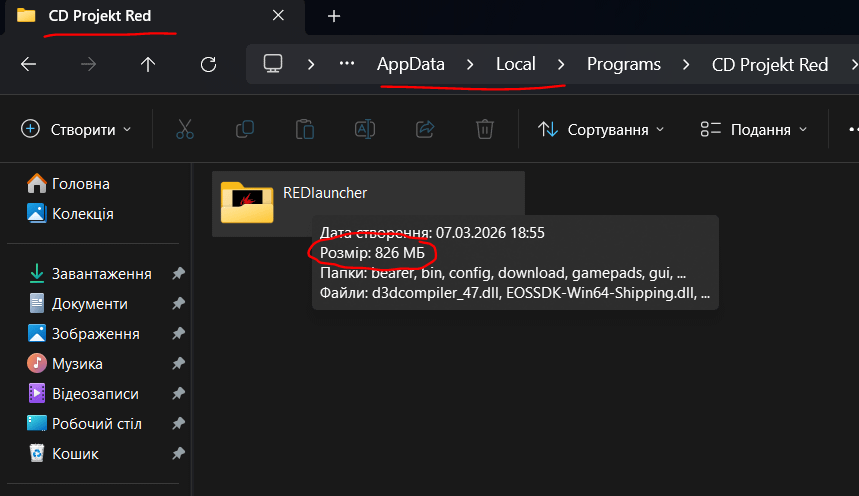The image size is (859, 496).
Task: Click the Paste clipboard icon
Action: point(305,129)
